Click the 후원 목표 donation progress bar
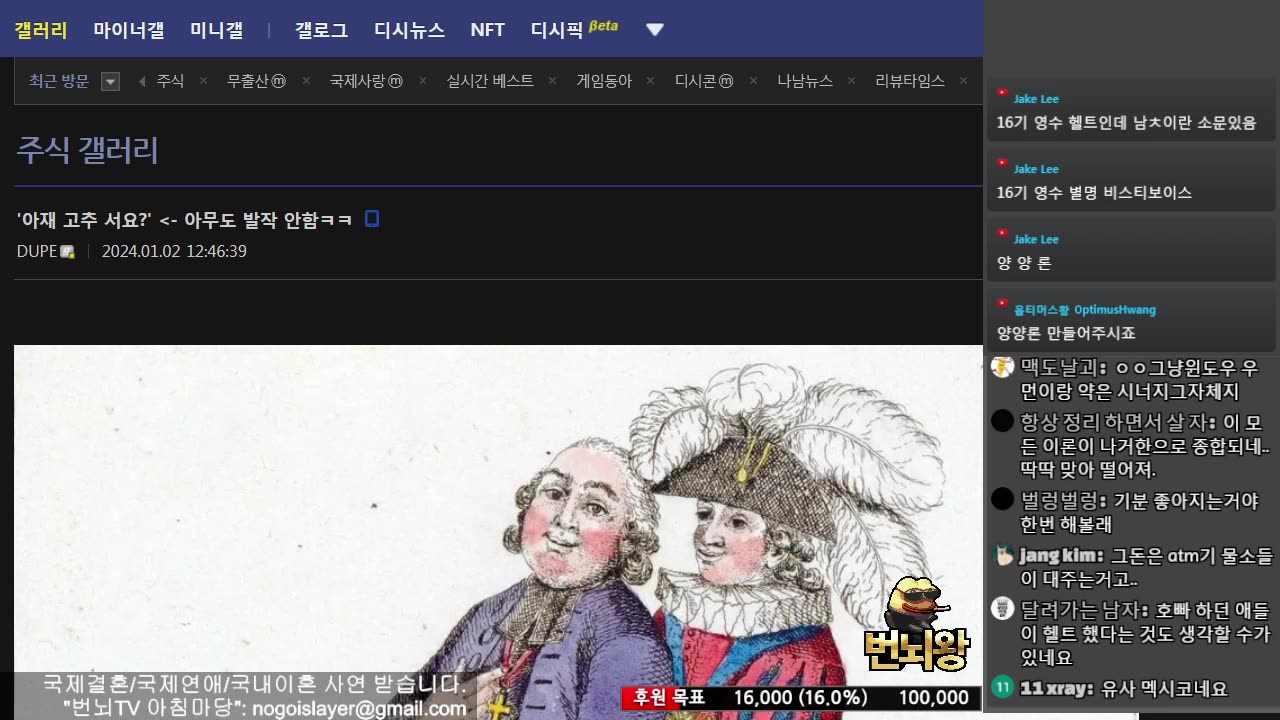The width and height of the screenshot is (1280, 720). point(801,698)
